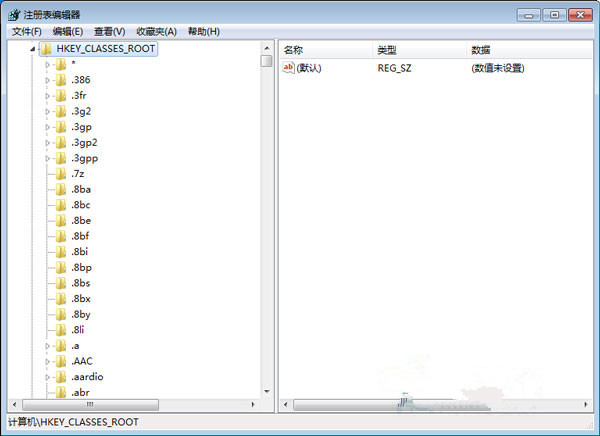Image resolution: width=600 pixels, height=436 pixels.
Task: Select the (默认) value entry
Action: (309, 68)
